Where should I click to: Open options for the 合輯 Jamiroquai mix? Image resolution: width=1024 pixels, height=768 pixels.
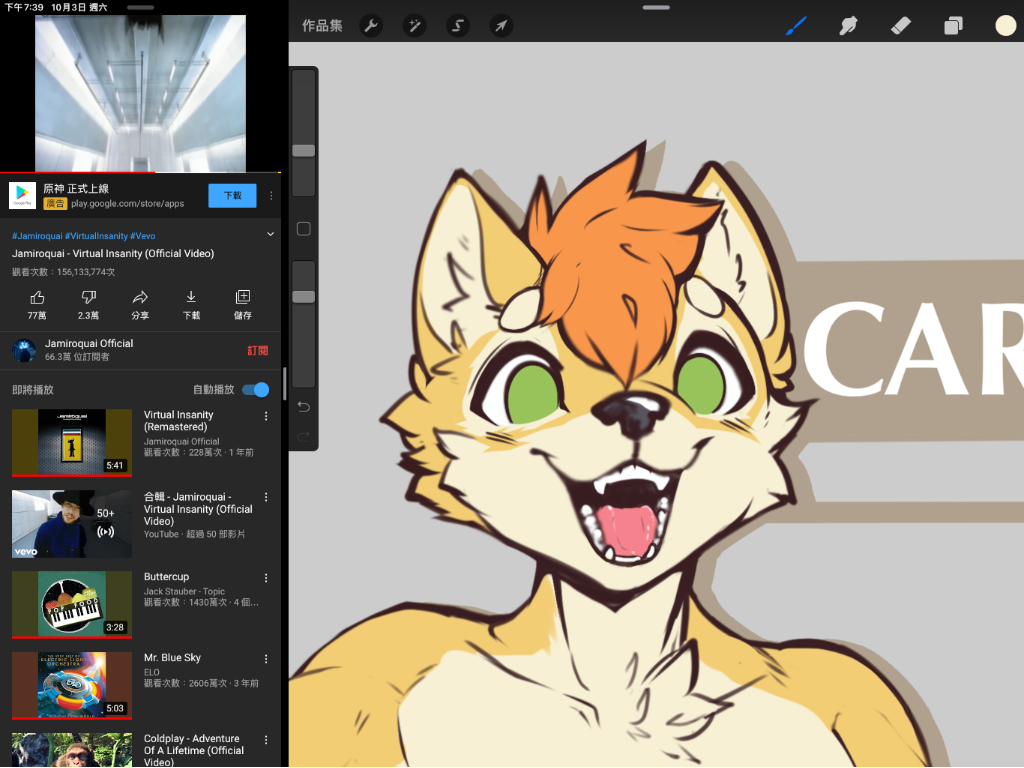[266, 497]
